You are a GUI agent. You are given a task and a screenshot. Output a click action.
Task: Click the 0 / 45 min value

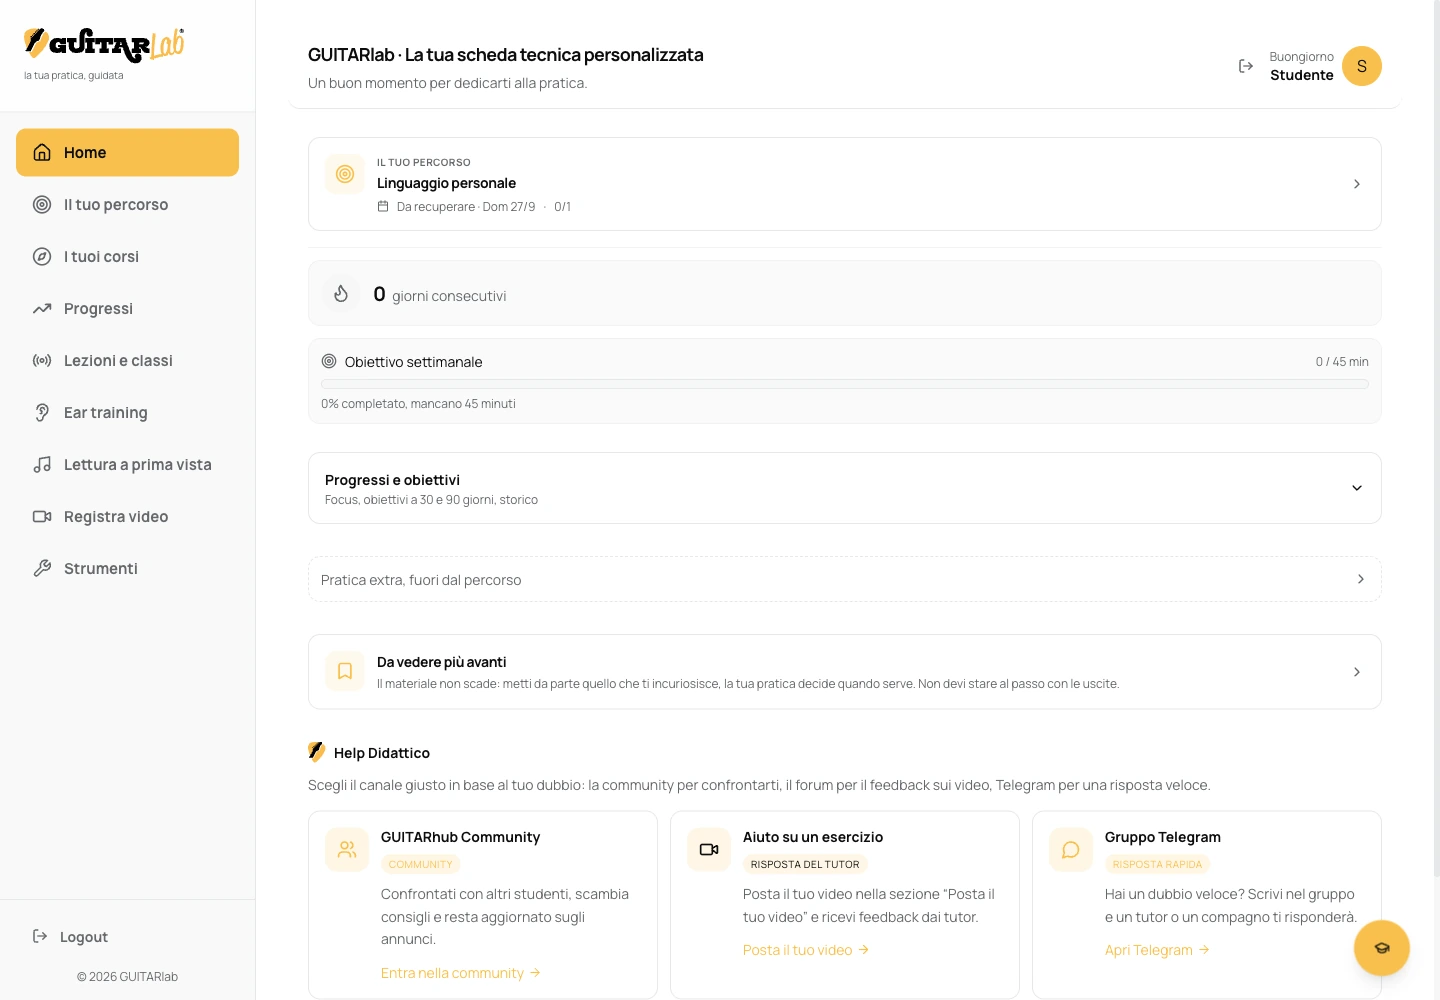pyautogui.click(x=1342, y=362)
